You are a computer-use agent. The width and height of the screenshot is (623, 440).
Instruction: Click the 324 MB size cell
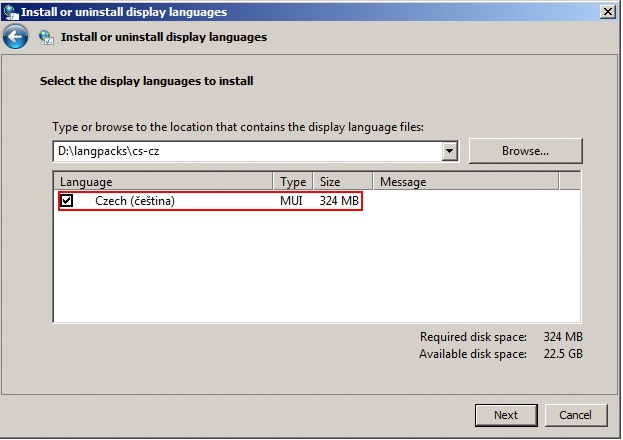pyautogui.click(x=339, y=201)
